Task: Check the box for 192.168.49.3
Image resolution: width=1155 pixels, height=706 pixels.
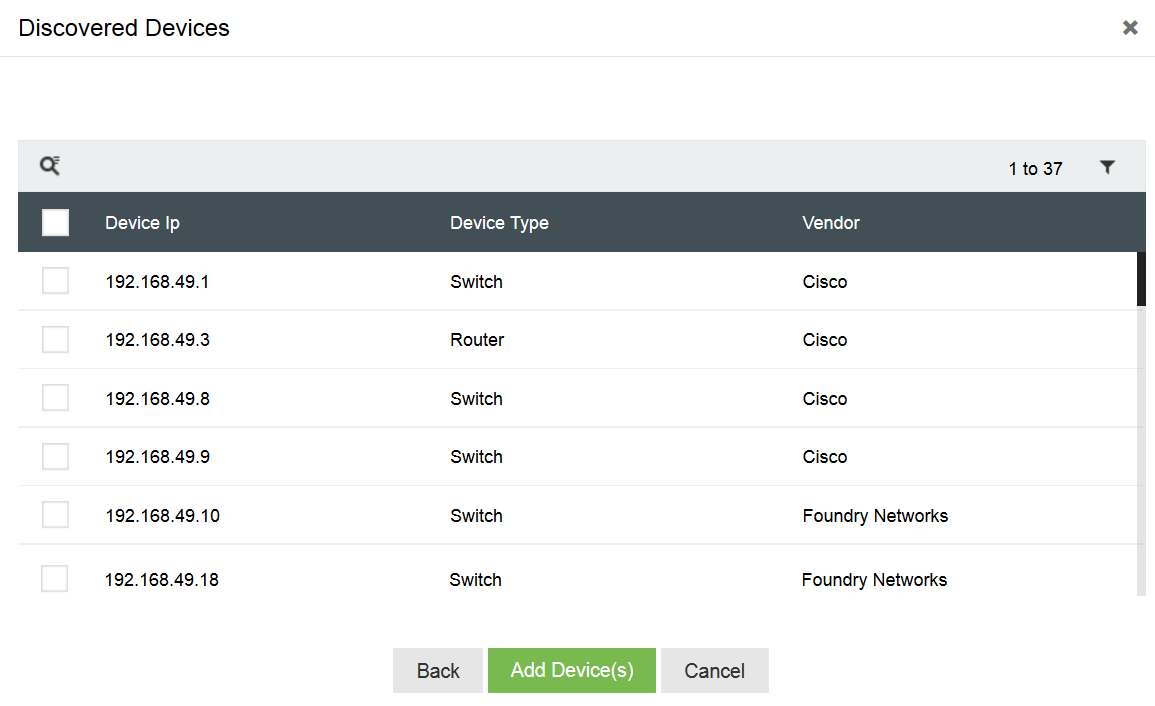Action: pos(55,340)
